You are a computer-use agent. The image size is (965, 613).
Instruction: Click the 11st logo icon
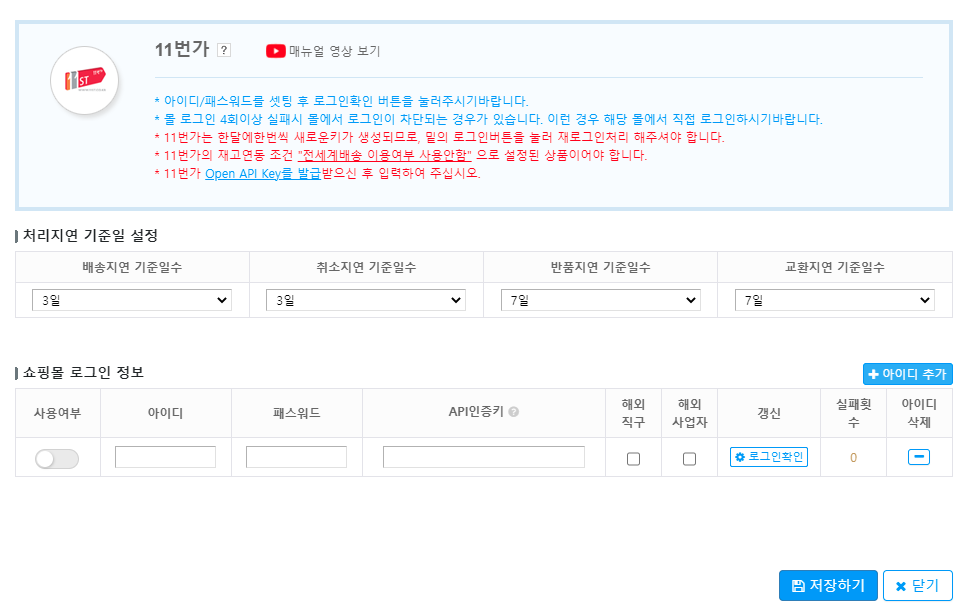point(82,81)
